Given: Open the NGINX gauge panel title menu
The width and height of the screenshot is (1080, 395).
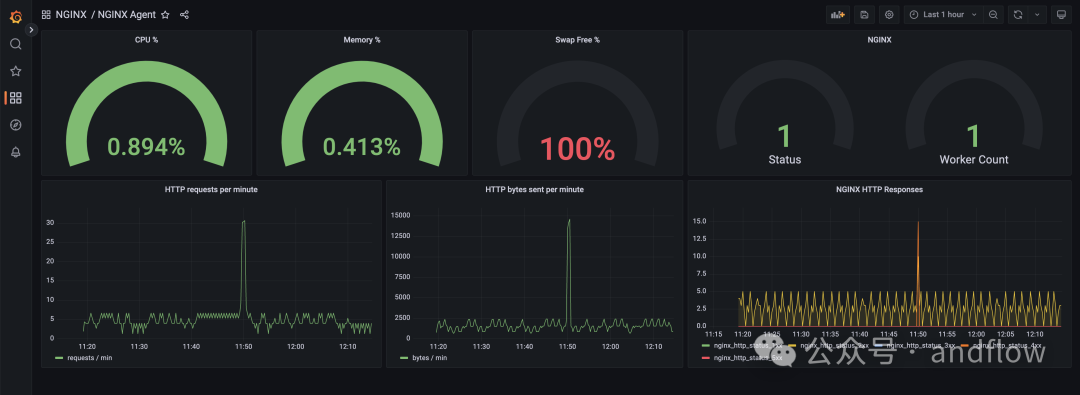Looking at the screenshot, I should [880, 40].
